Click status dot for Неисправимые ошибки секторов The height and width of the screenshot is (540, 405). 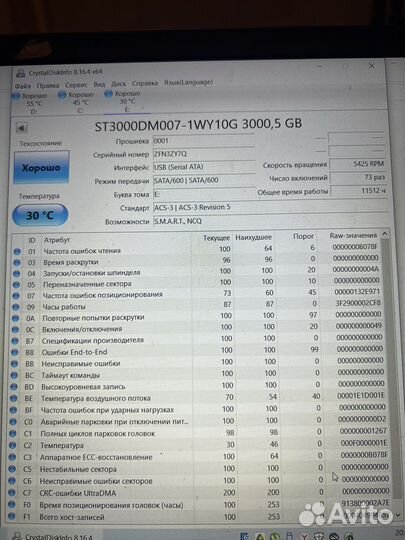[12, 481]
